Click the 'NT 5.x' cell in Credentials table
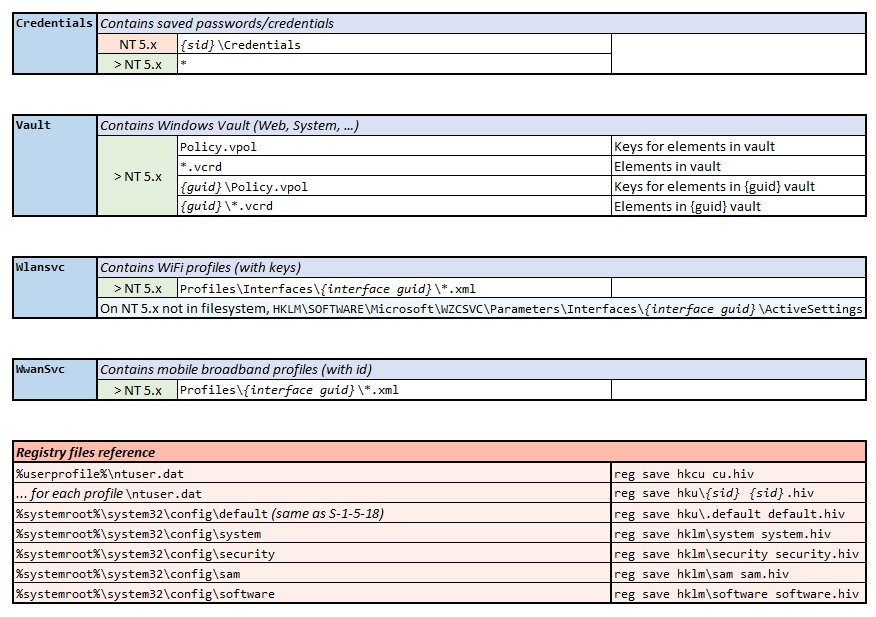Screen dimensions: 876x617 pyautogui.click(x=138, y=44)
